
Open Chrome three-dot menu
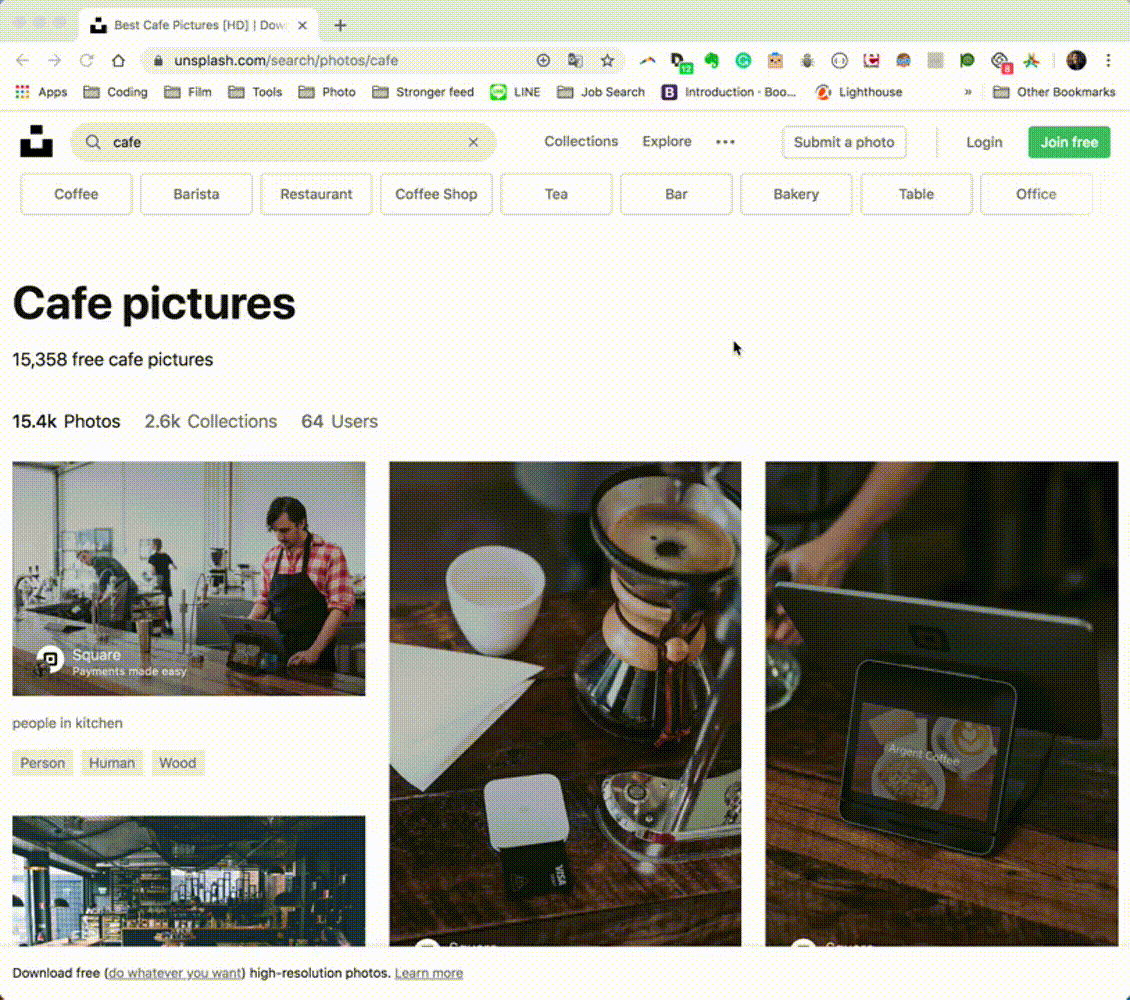1108,61
